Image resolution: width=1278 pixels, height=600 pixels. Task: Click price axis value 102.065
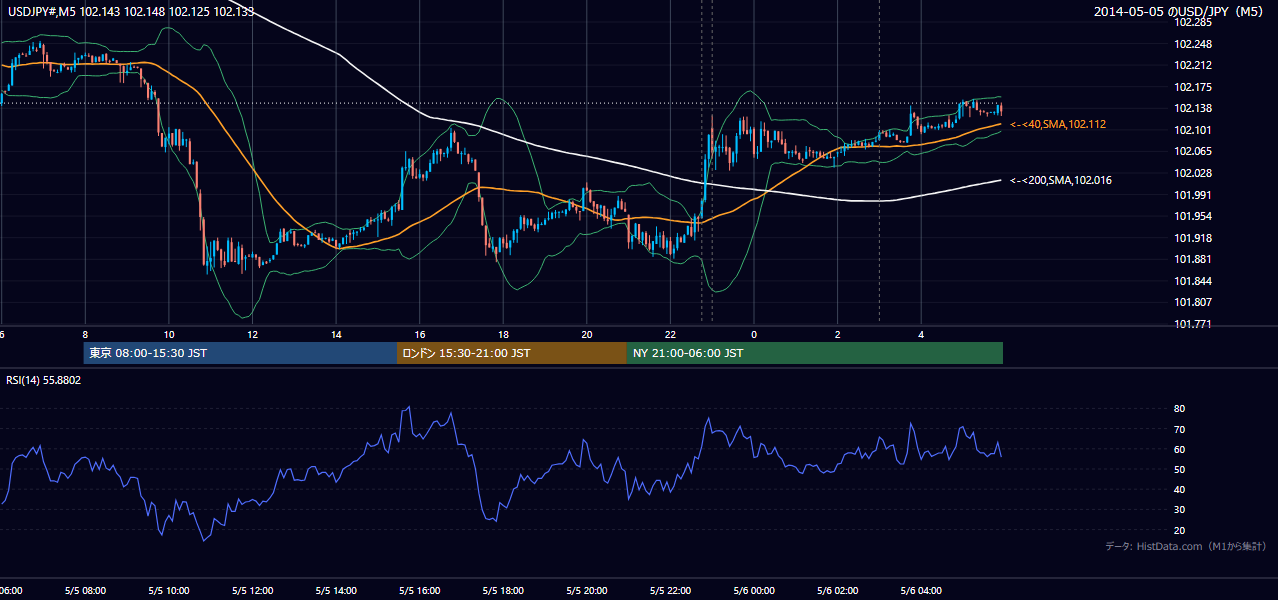[1192, 151]
